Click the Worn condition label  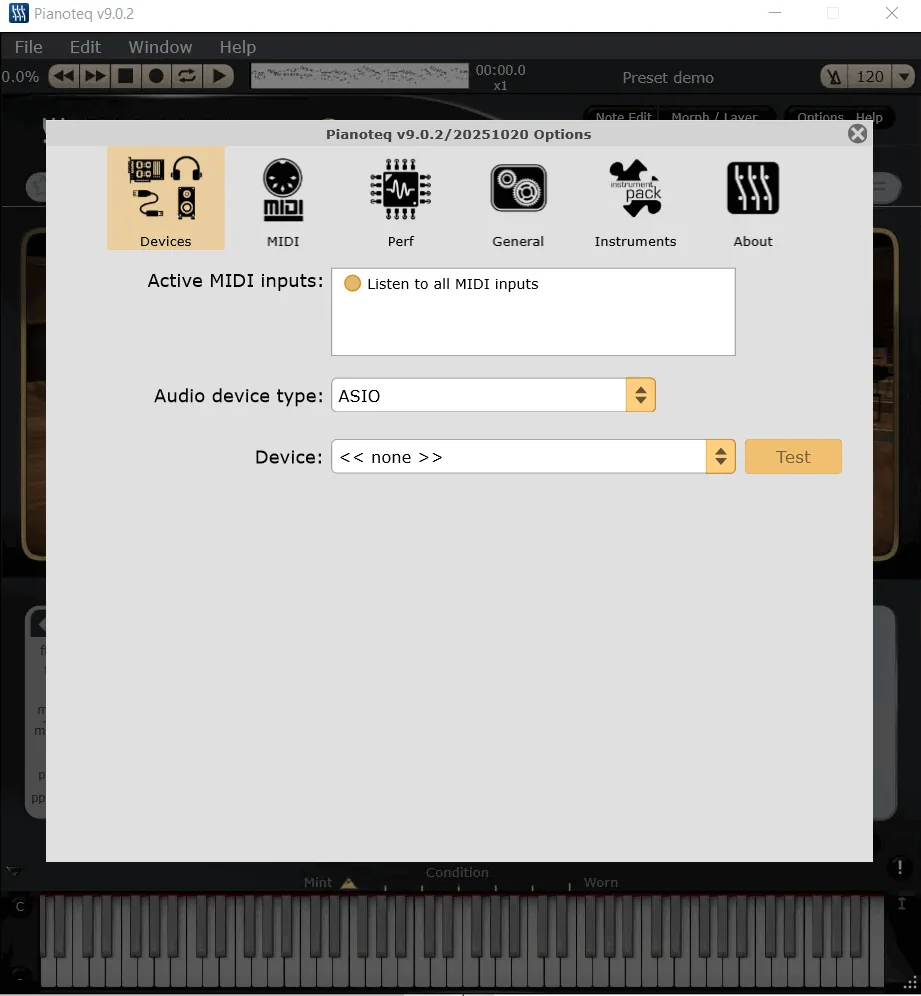point(601,882)
